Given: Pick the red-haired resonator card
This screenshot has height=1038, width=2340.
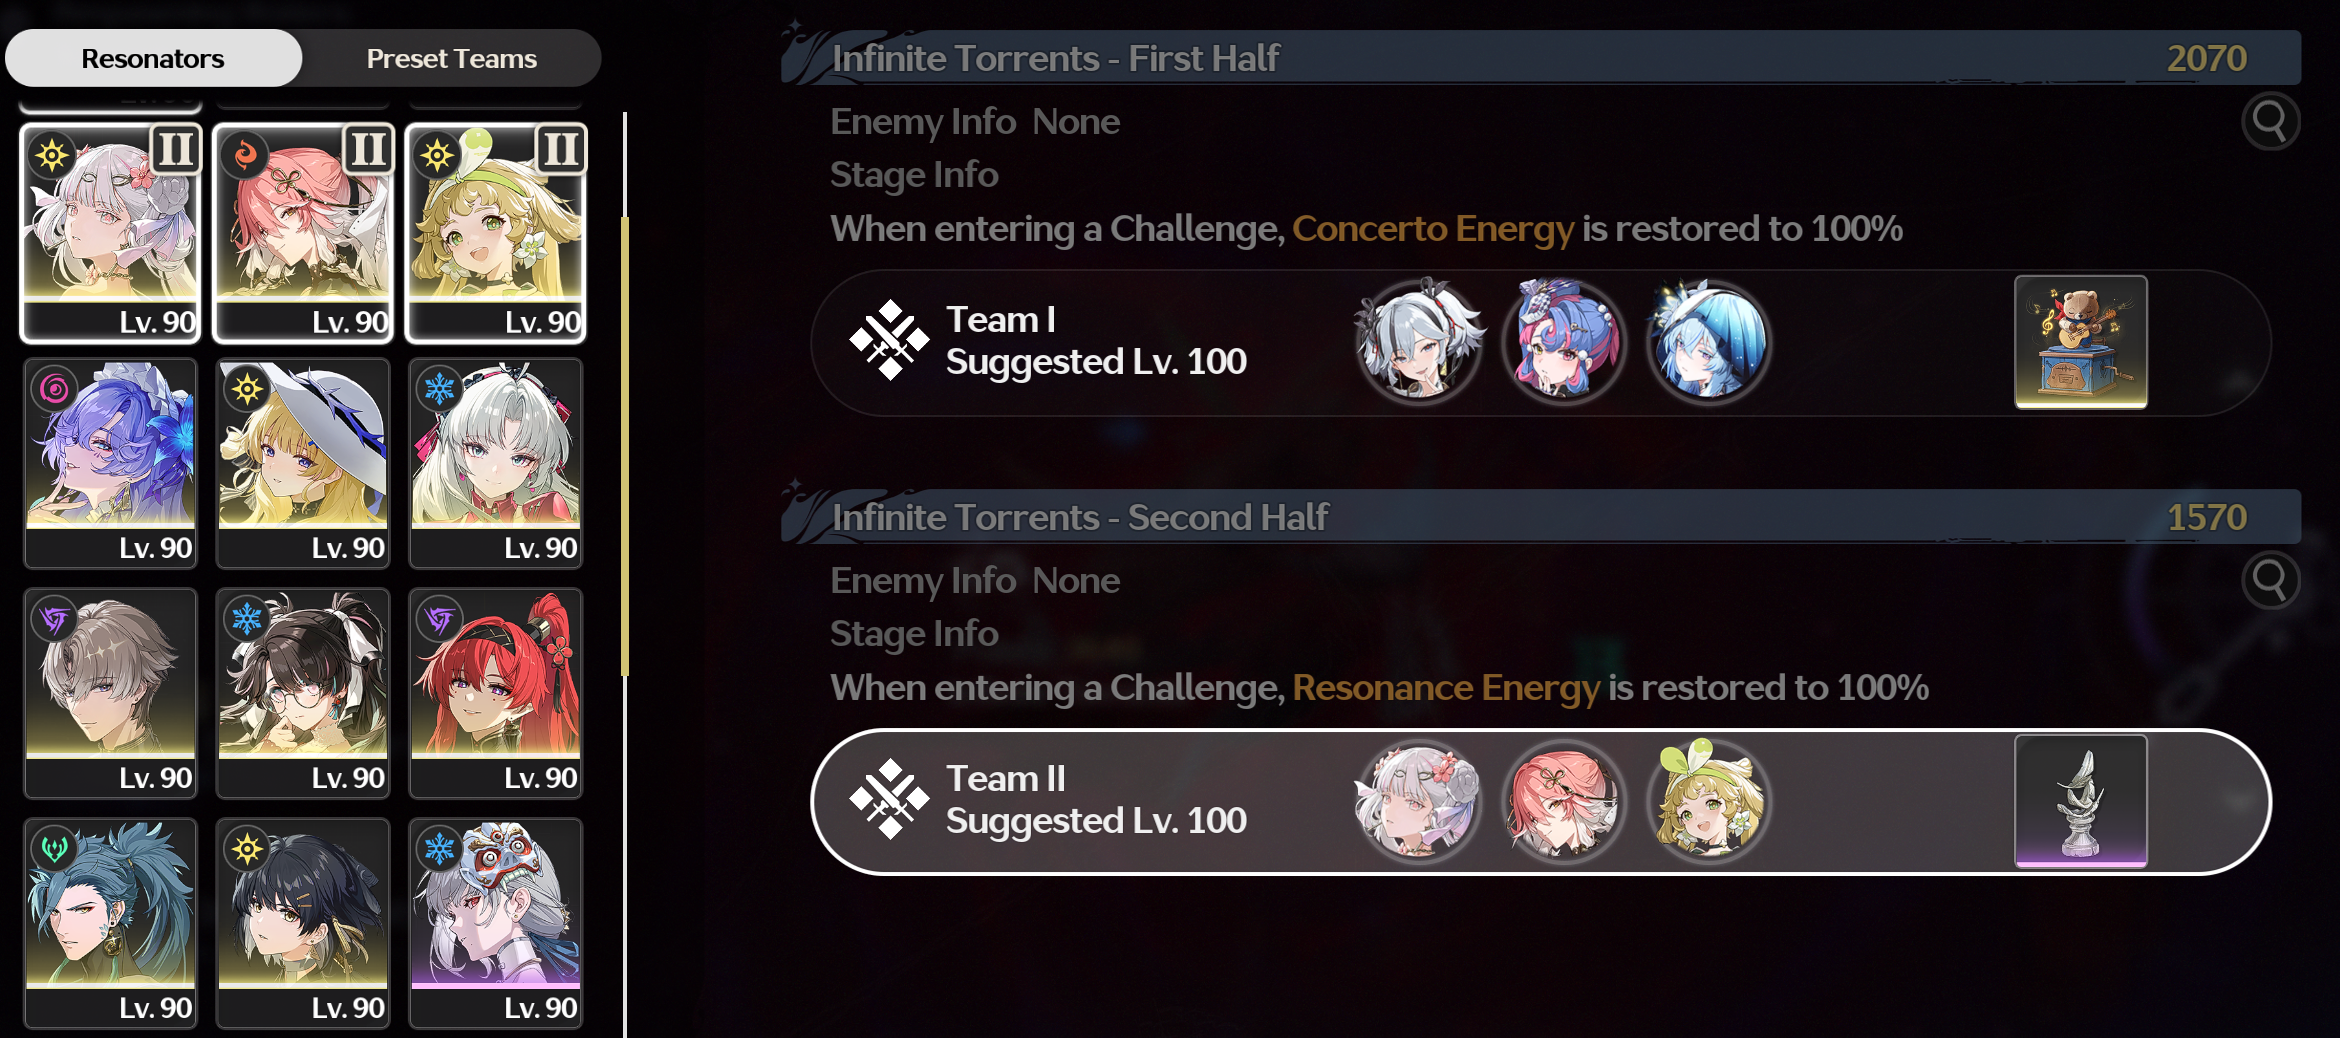Looking at the screenshot, I should pos(496,693).
